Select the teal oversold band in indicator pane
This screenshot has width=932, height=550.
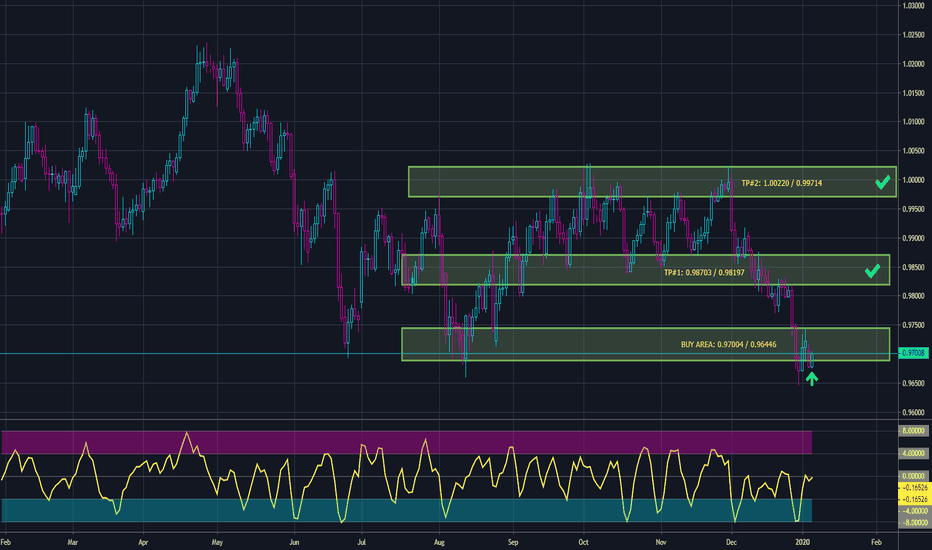tap(407, 511)
